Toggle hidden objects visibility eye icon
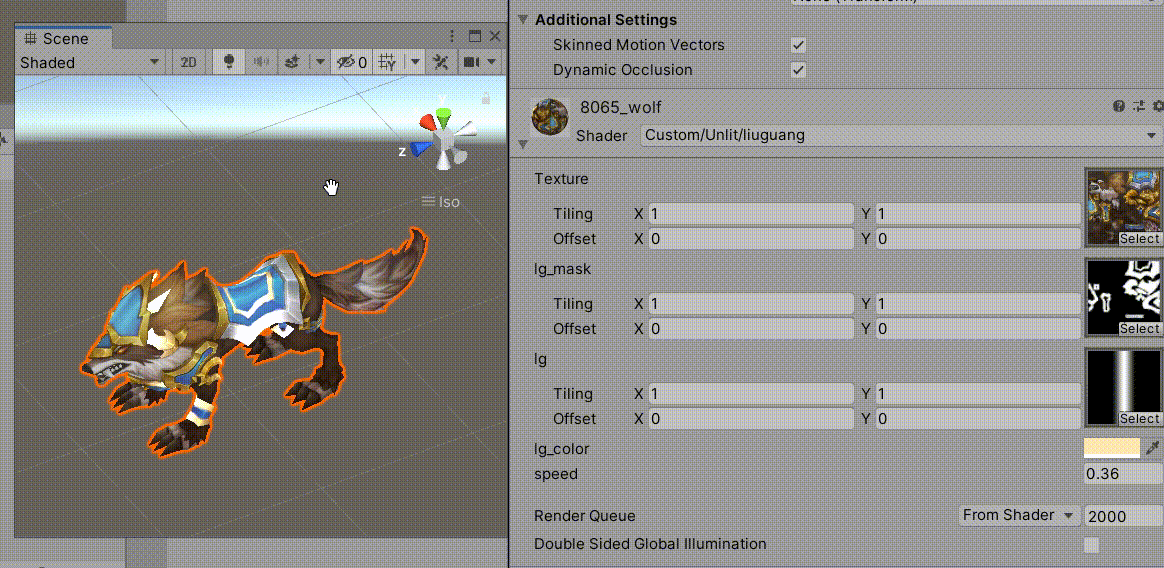Image resolution: width=1164 pixels, height=568 pixels. click(352, 62)
